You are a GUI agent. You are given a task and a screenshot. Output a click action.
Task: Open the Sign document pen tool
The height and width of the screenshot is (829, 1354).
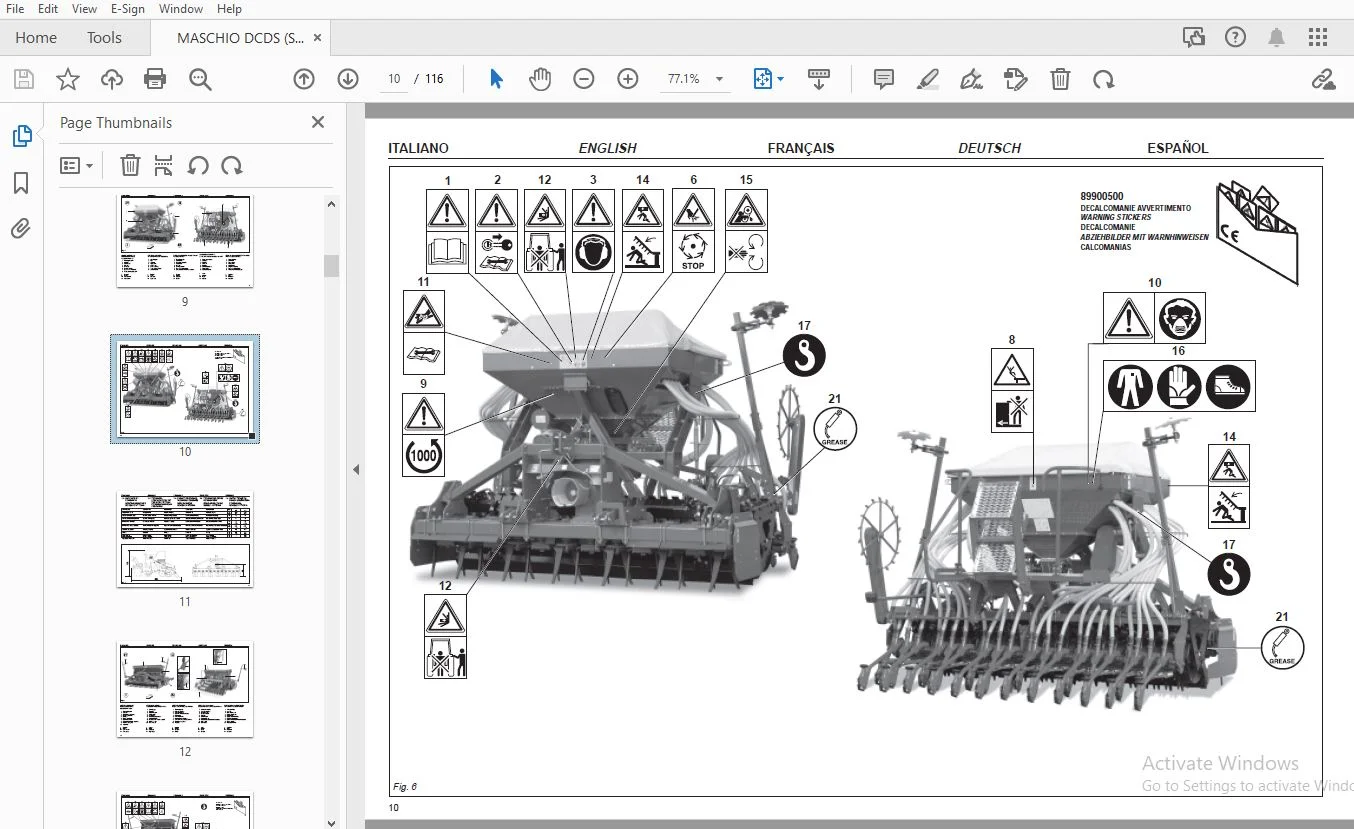point(971,79)
